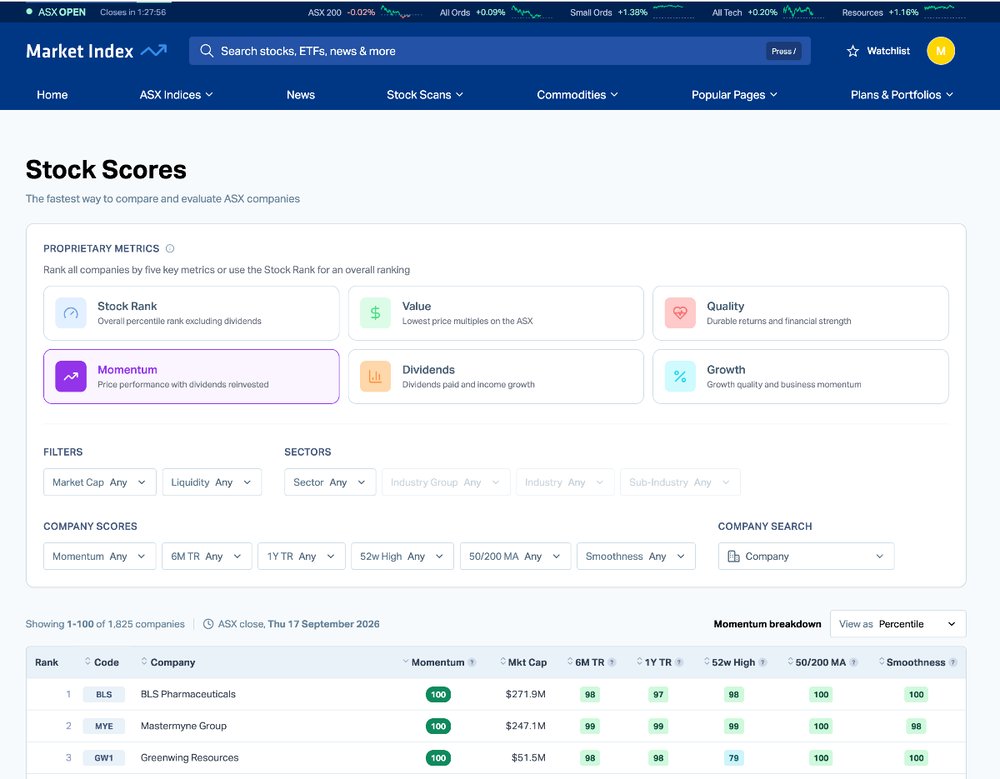The width and height of the screenshot is (1000, 779).
Task: Click the 79 score in Greenwing row
Action: [734, 758]
